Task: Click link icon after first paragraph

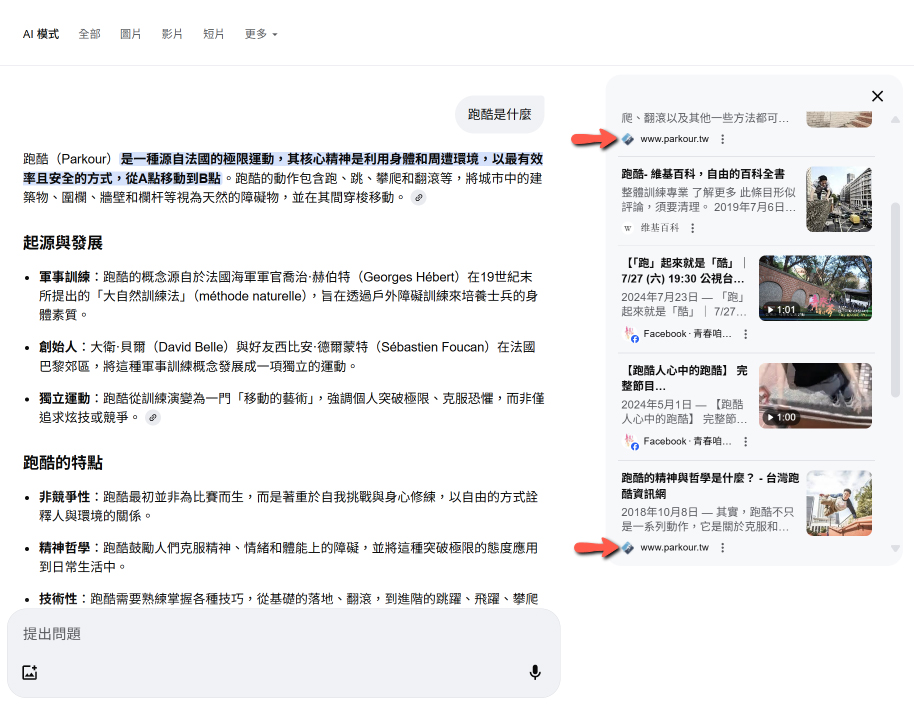Action: [x=419, y=198]
